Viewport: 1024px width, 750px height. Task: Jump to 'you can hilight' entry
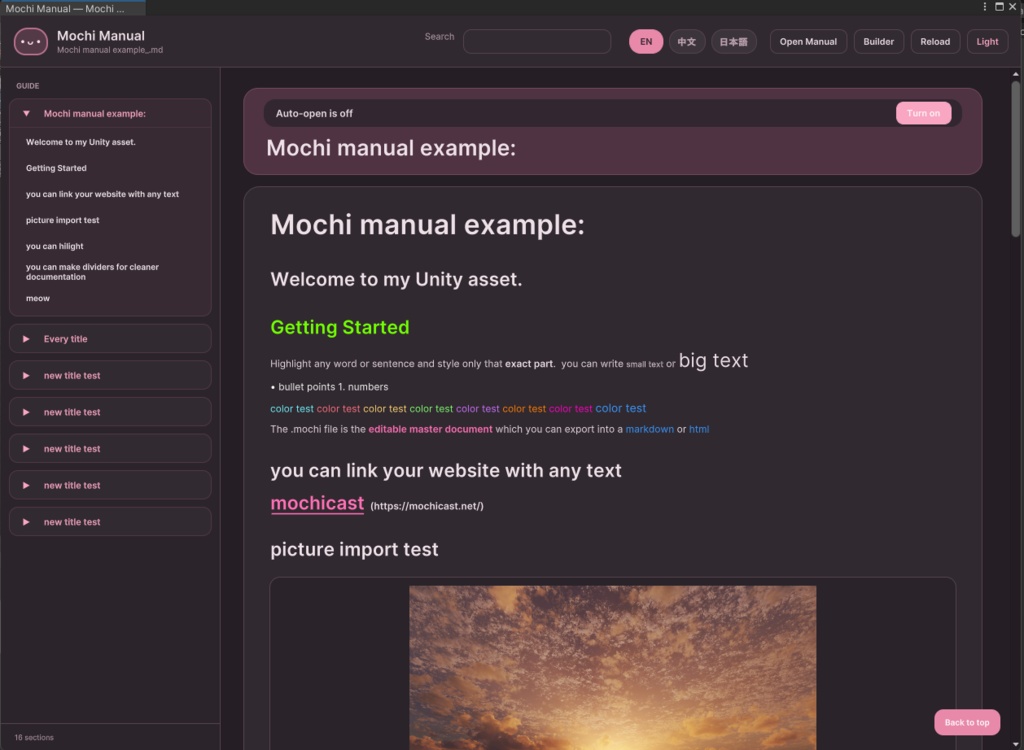pyautogui.click(x=55, y=246)
